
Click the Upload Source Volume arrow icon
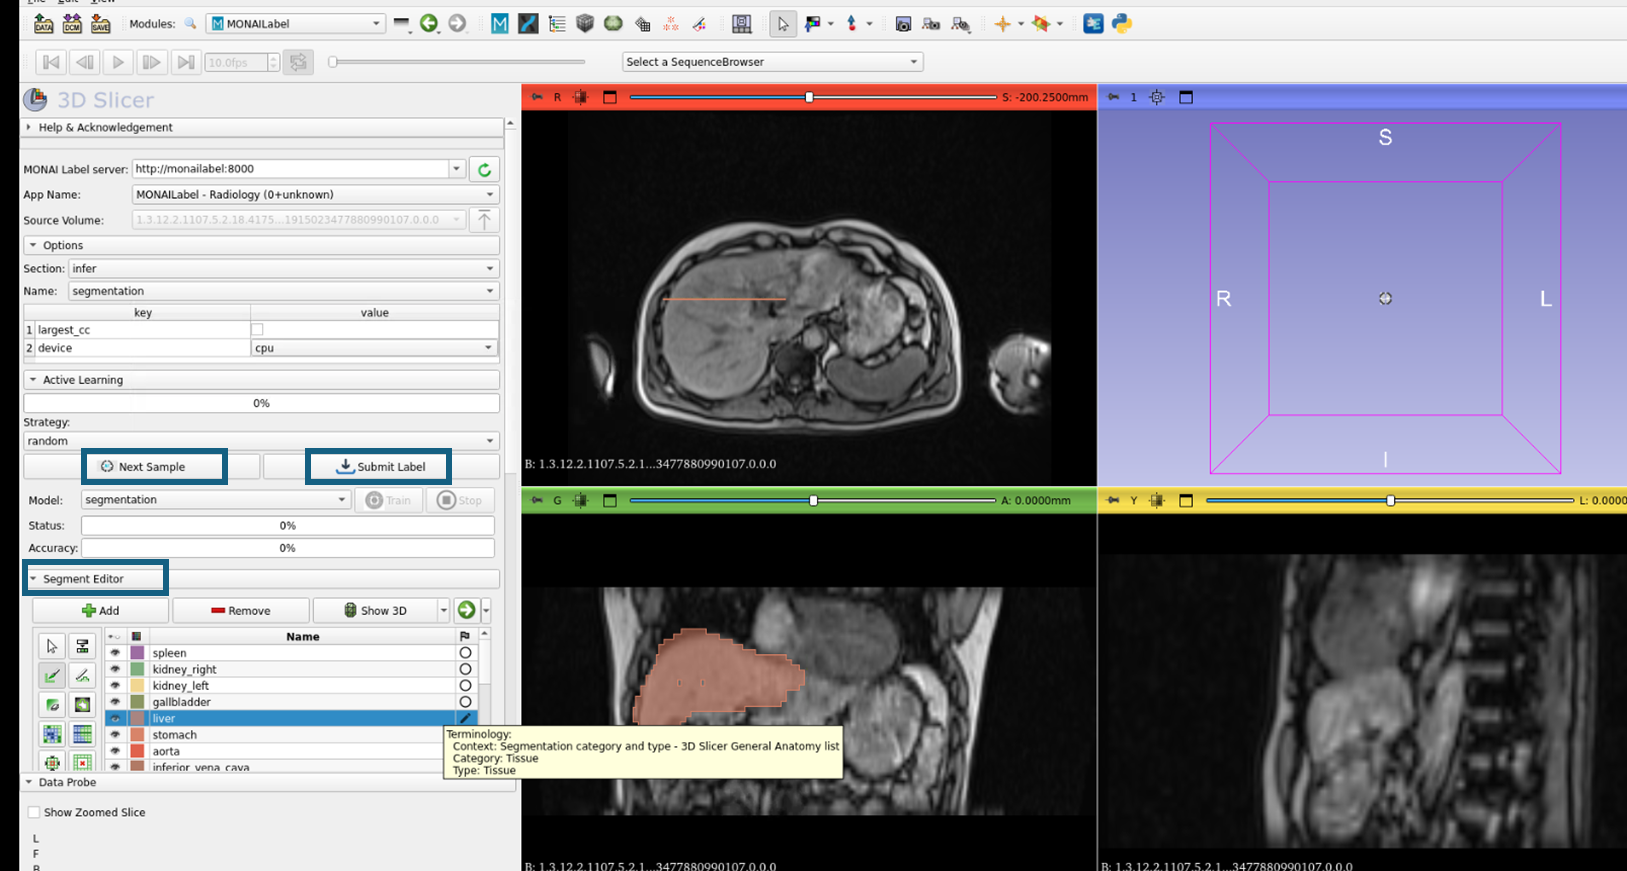[484, 220]
